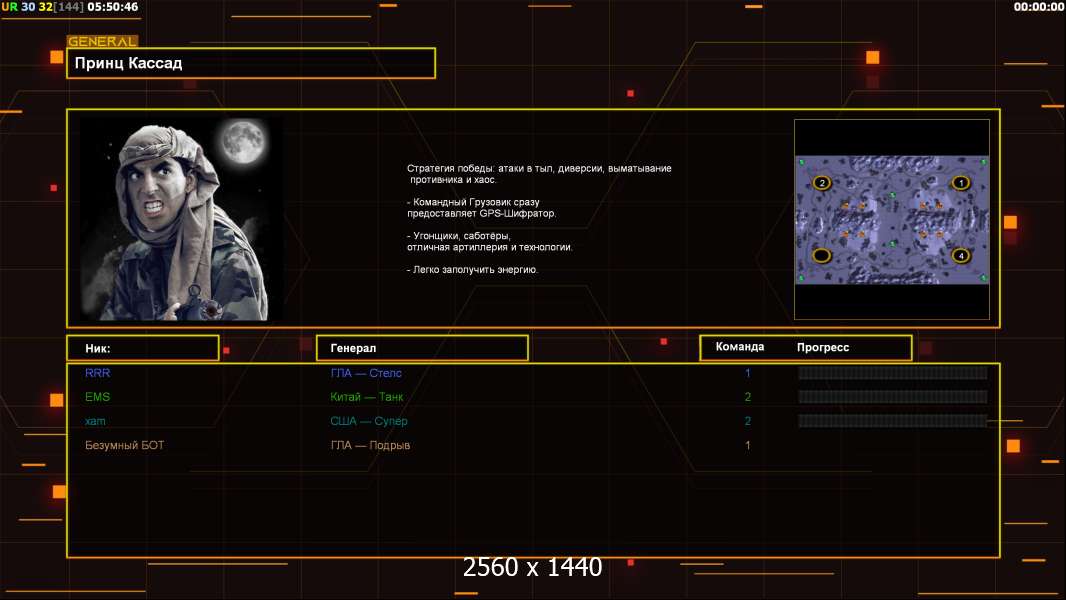Click start position 2 on the minimap
Screen dimensions: 1066x600
point(822,183)
